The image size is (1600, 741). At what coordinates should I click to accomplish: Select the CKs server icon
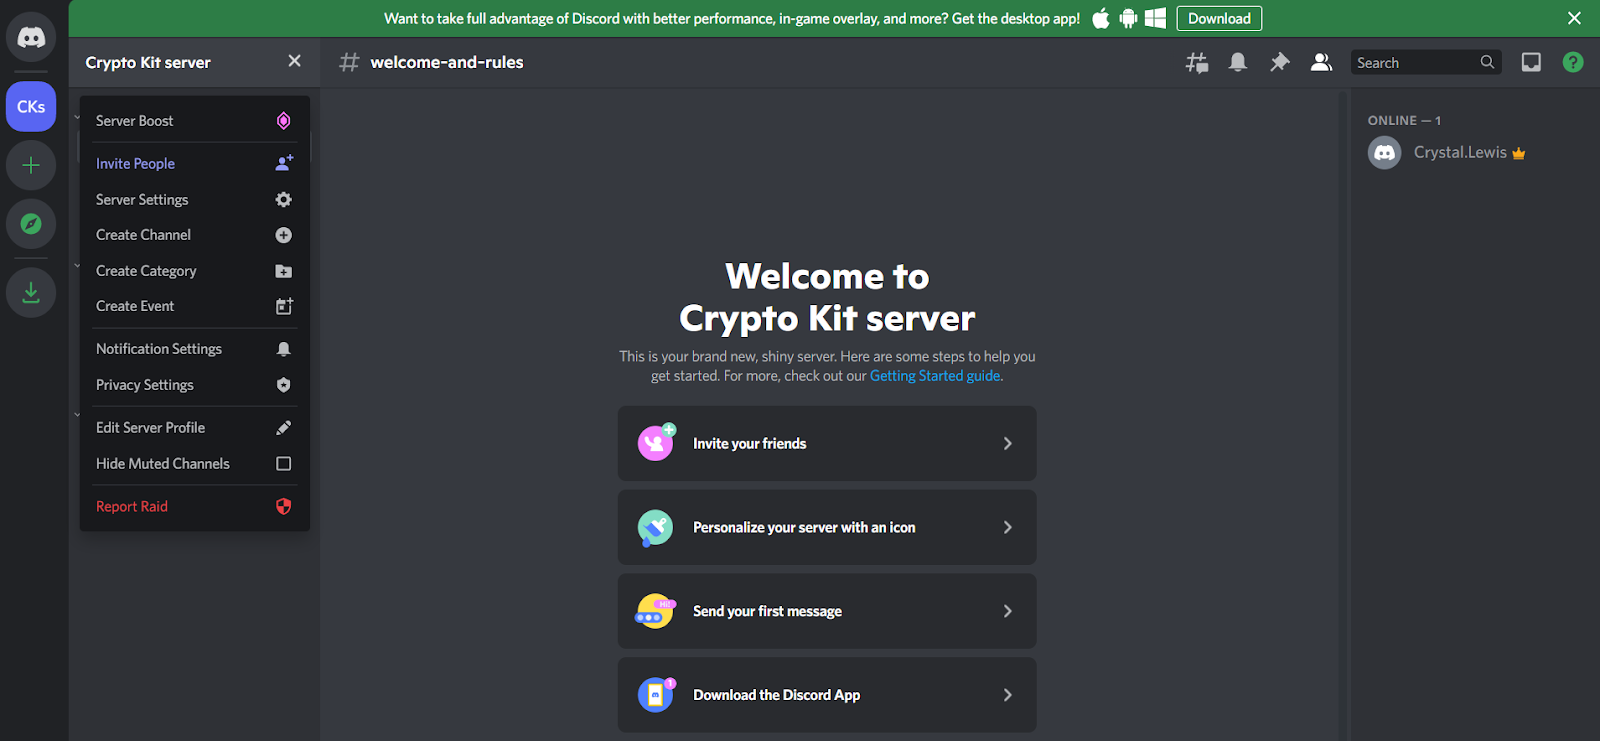[31, 106]
